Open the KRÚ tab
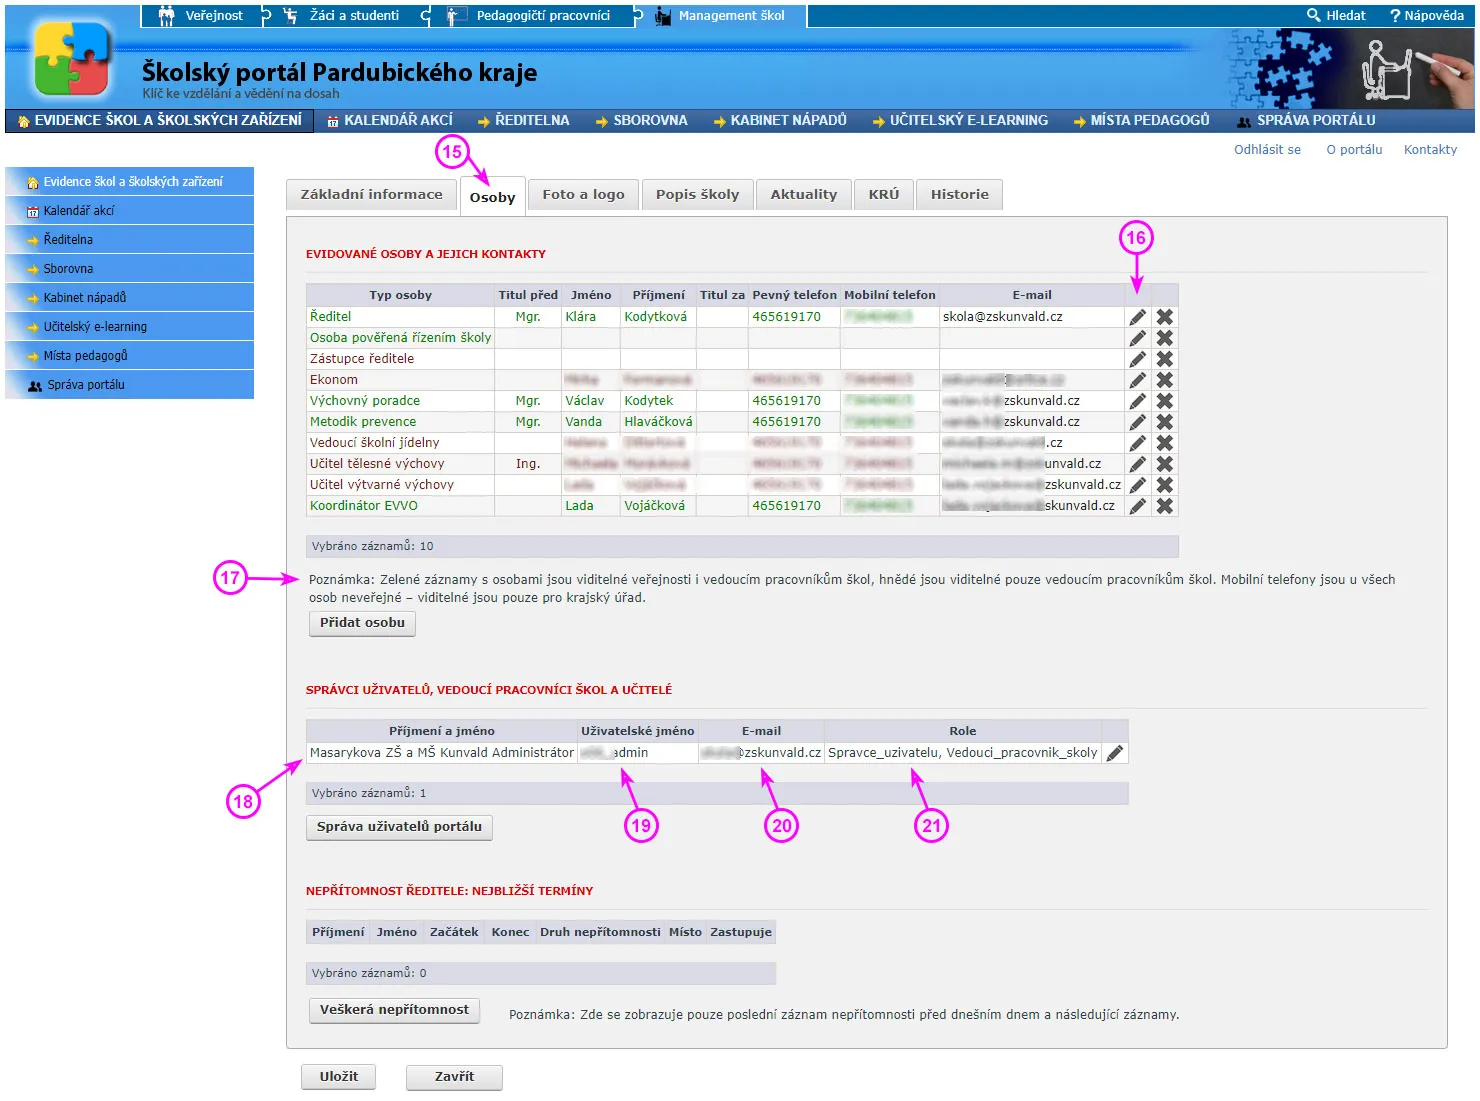The image size is (1480, 1101). click(884, 195)
